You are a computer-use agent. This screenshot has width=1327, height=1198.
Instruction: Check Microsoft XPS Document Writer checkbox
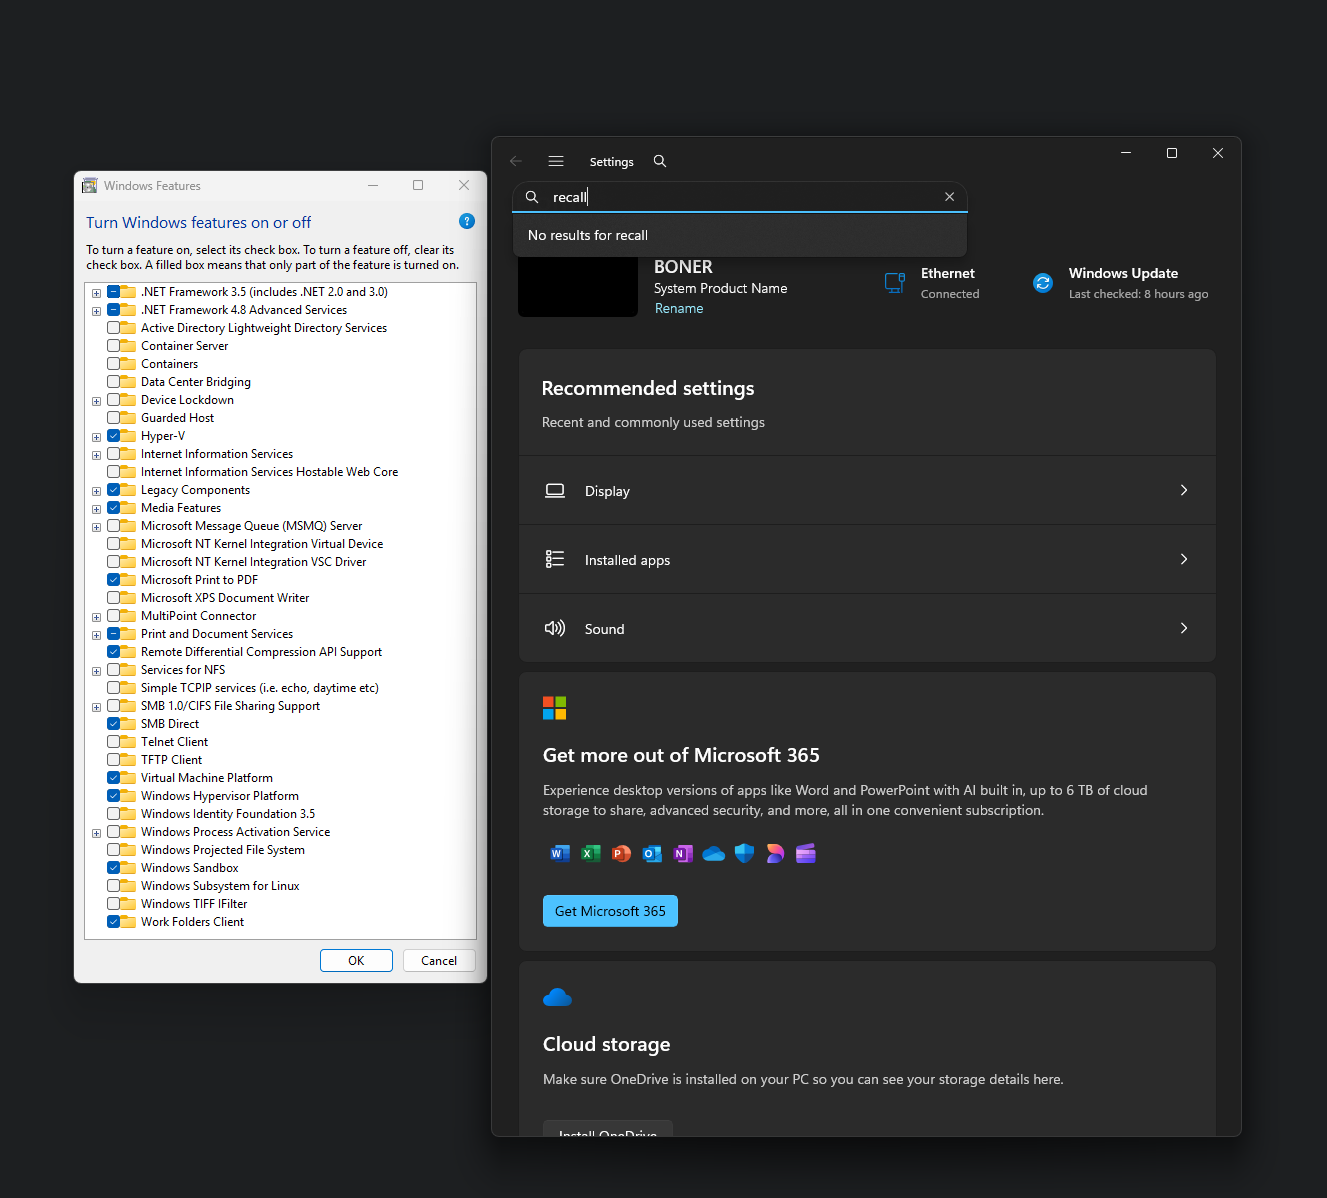113,598
